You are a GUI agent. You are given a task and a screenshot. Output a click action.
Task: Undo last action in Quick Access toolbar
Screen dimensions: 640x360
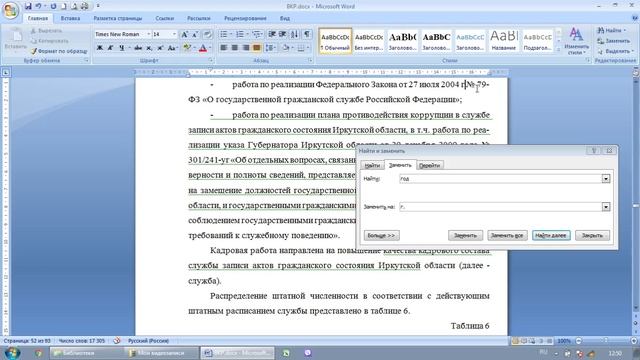(38, 6)
